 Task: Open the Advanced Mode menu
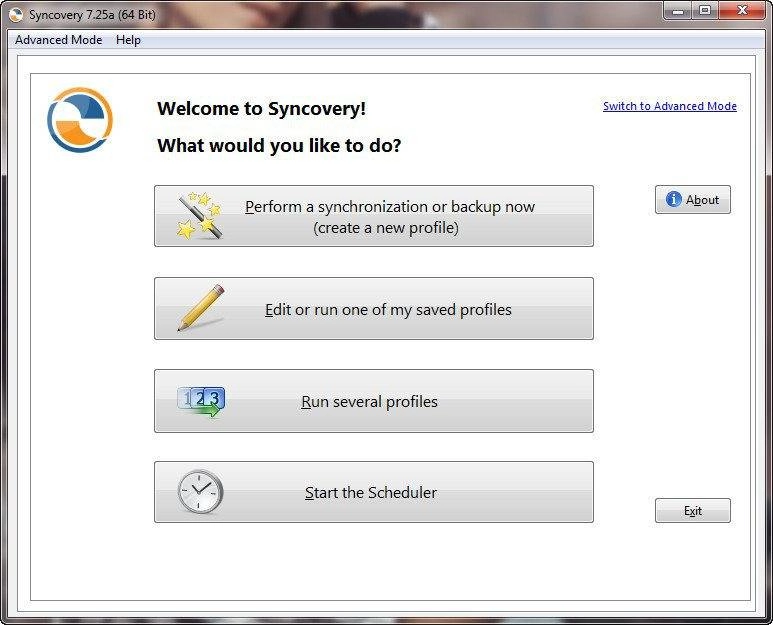pyautogui.click(x=59, y=40)
